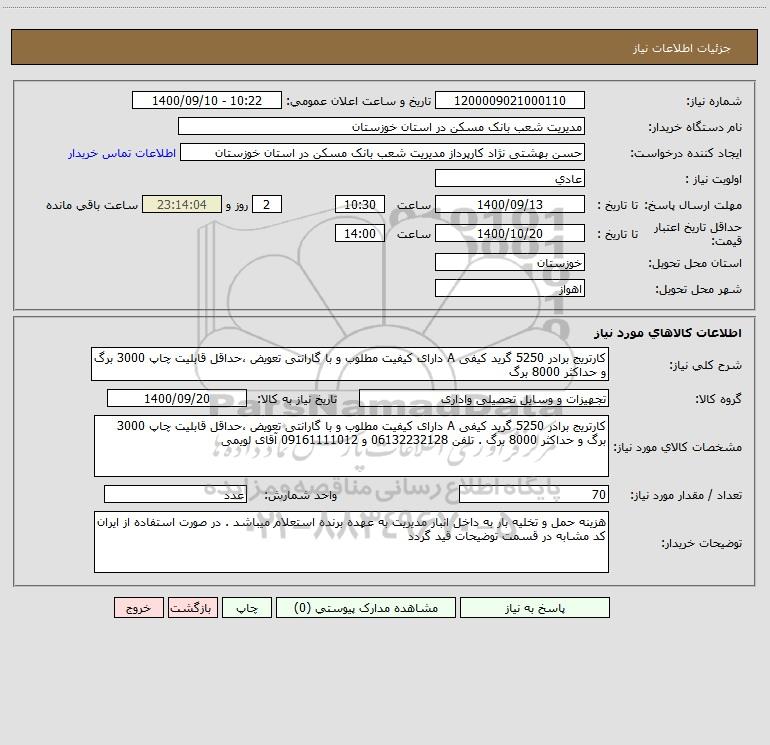Click the اولویت نیاز field عادی

pos(510,178)
